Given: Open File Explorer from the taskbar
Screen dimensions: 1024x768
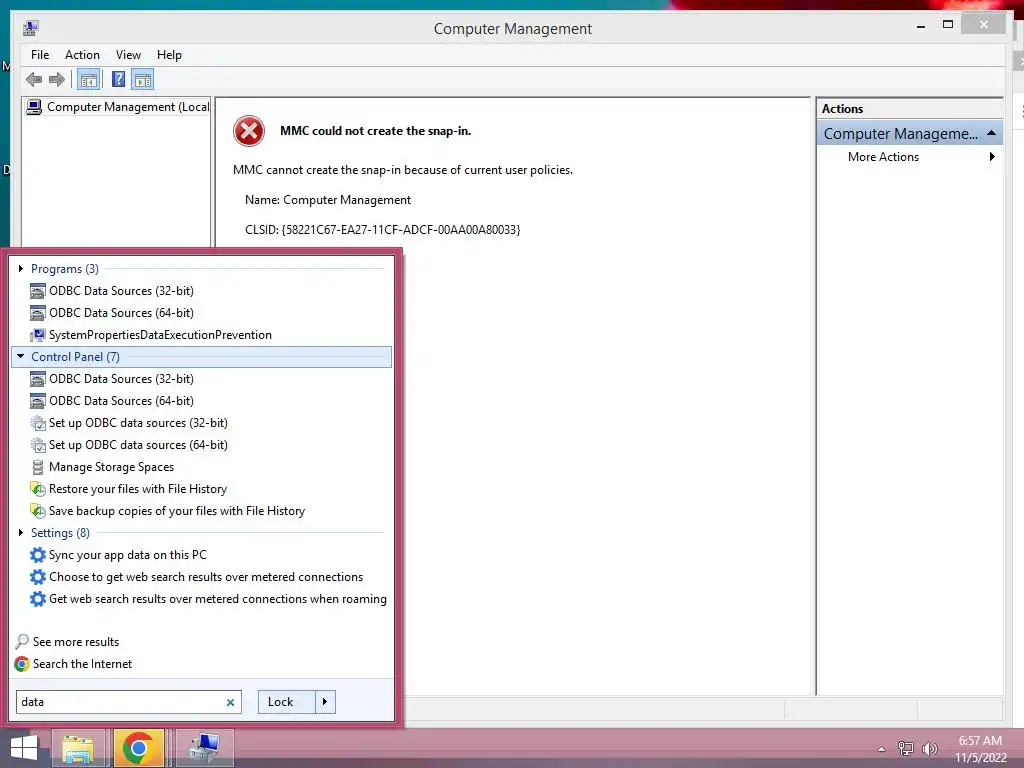Looking at the screenshot, I should point(78,748).
